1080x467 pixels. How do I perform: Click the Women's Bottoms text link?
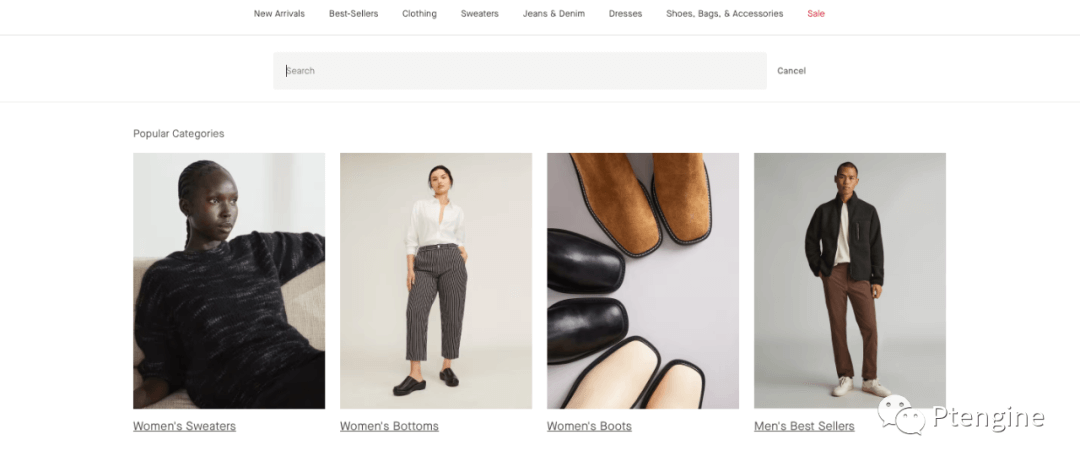[x=389, y=426]
